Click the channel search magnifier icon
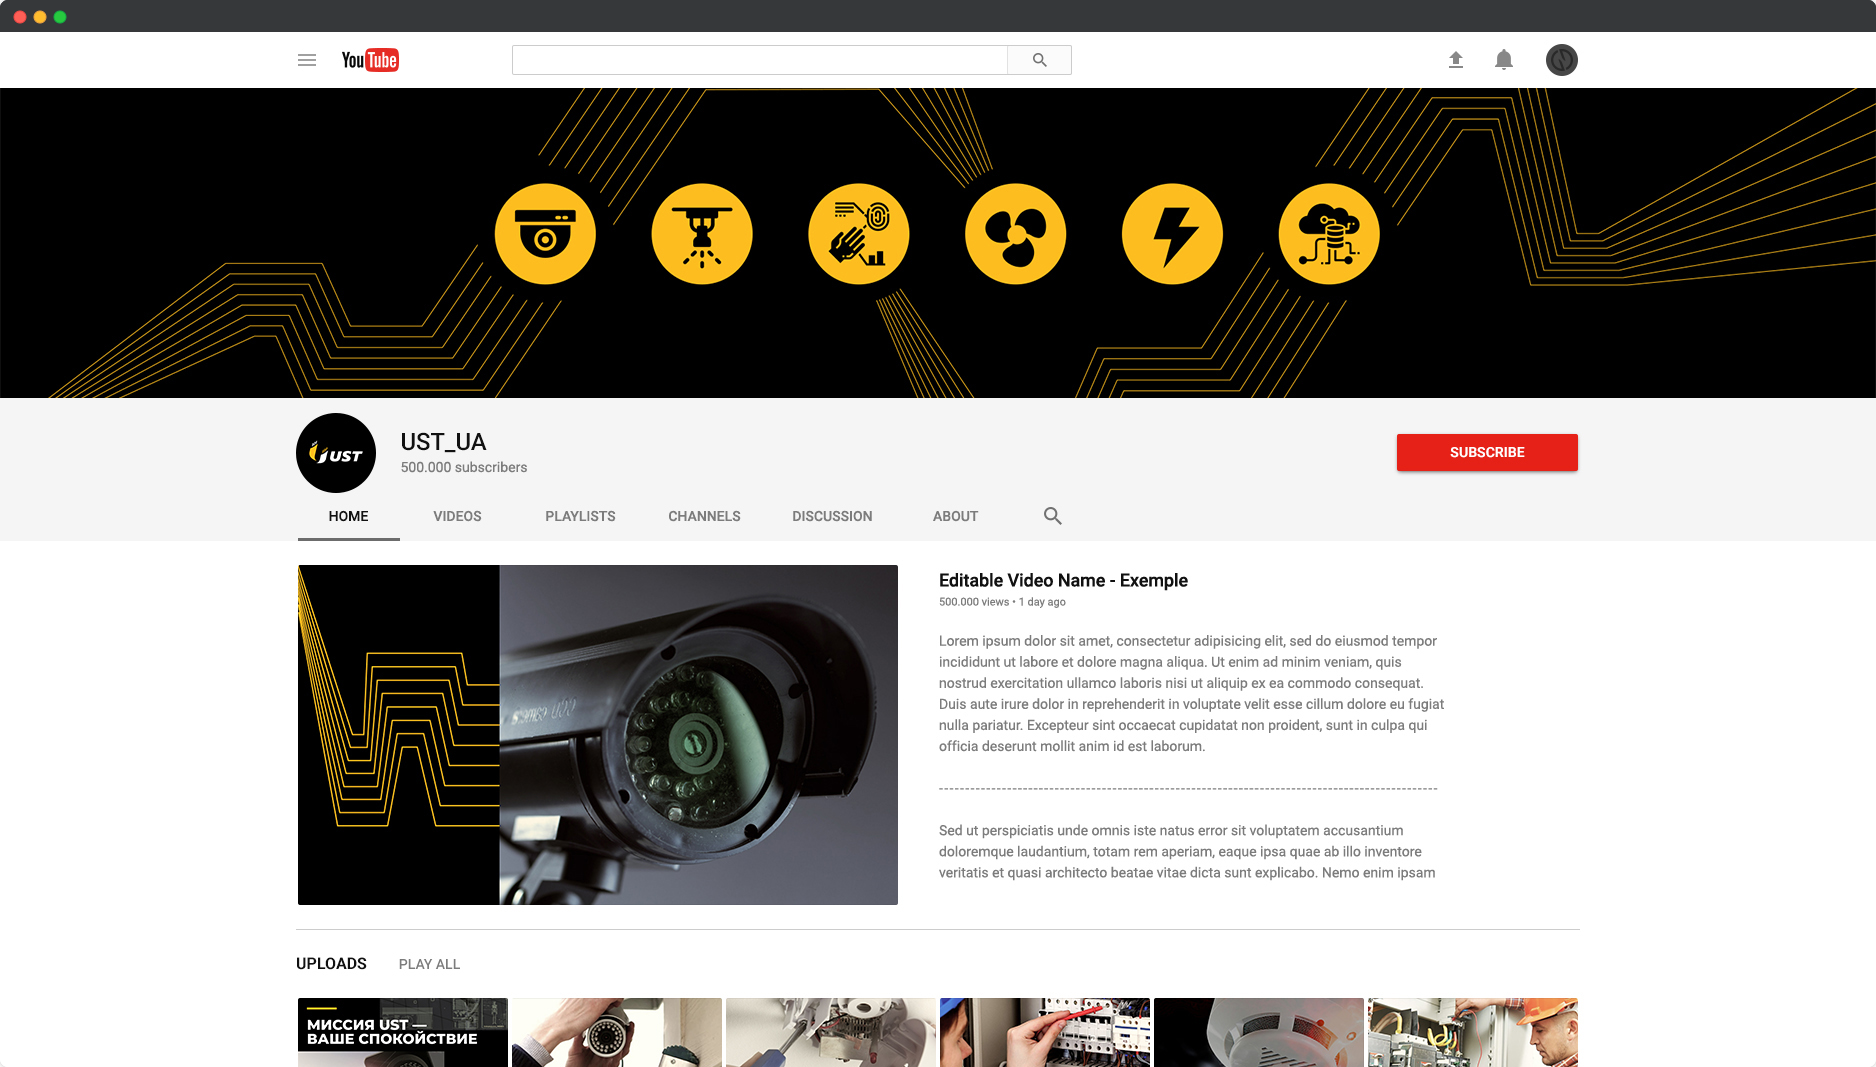 tap(1052, 516)
